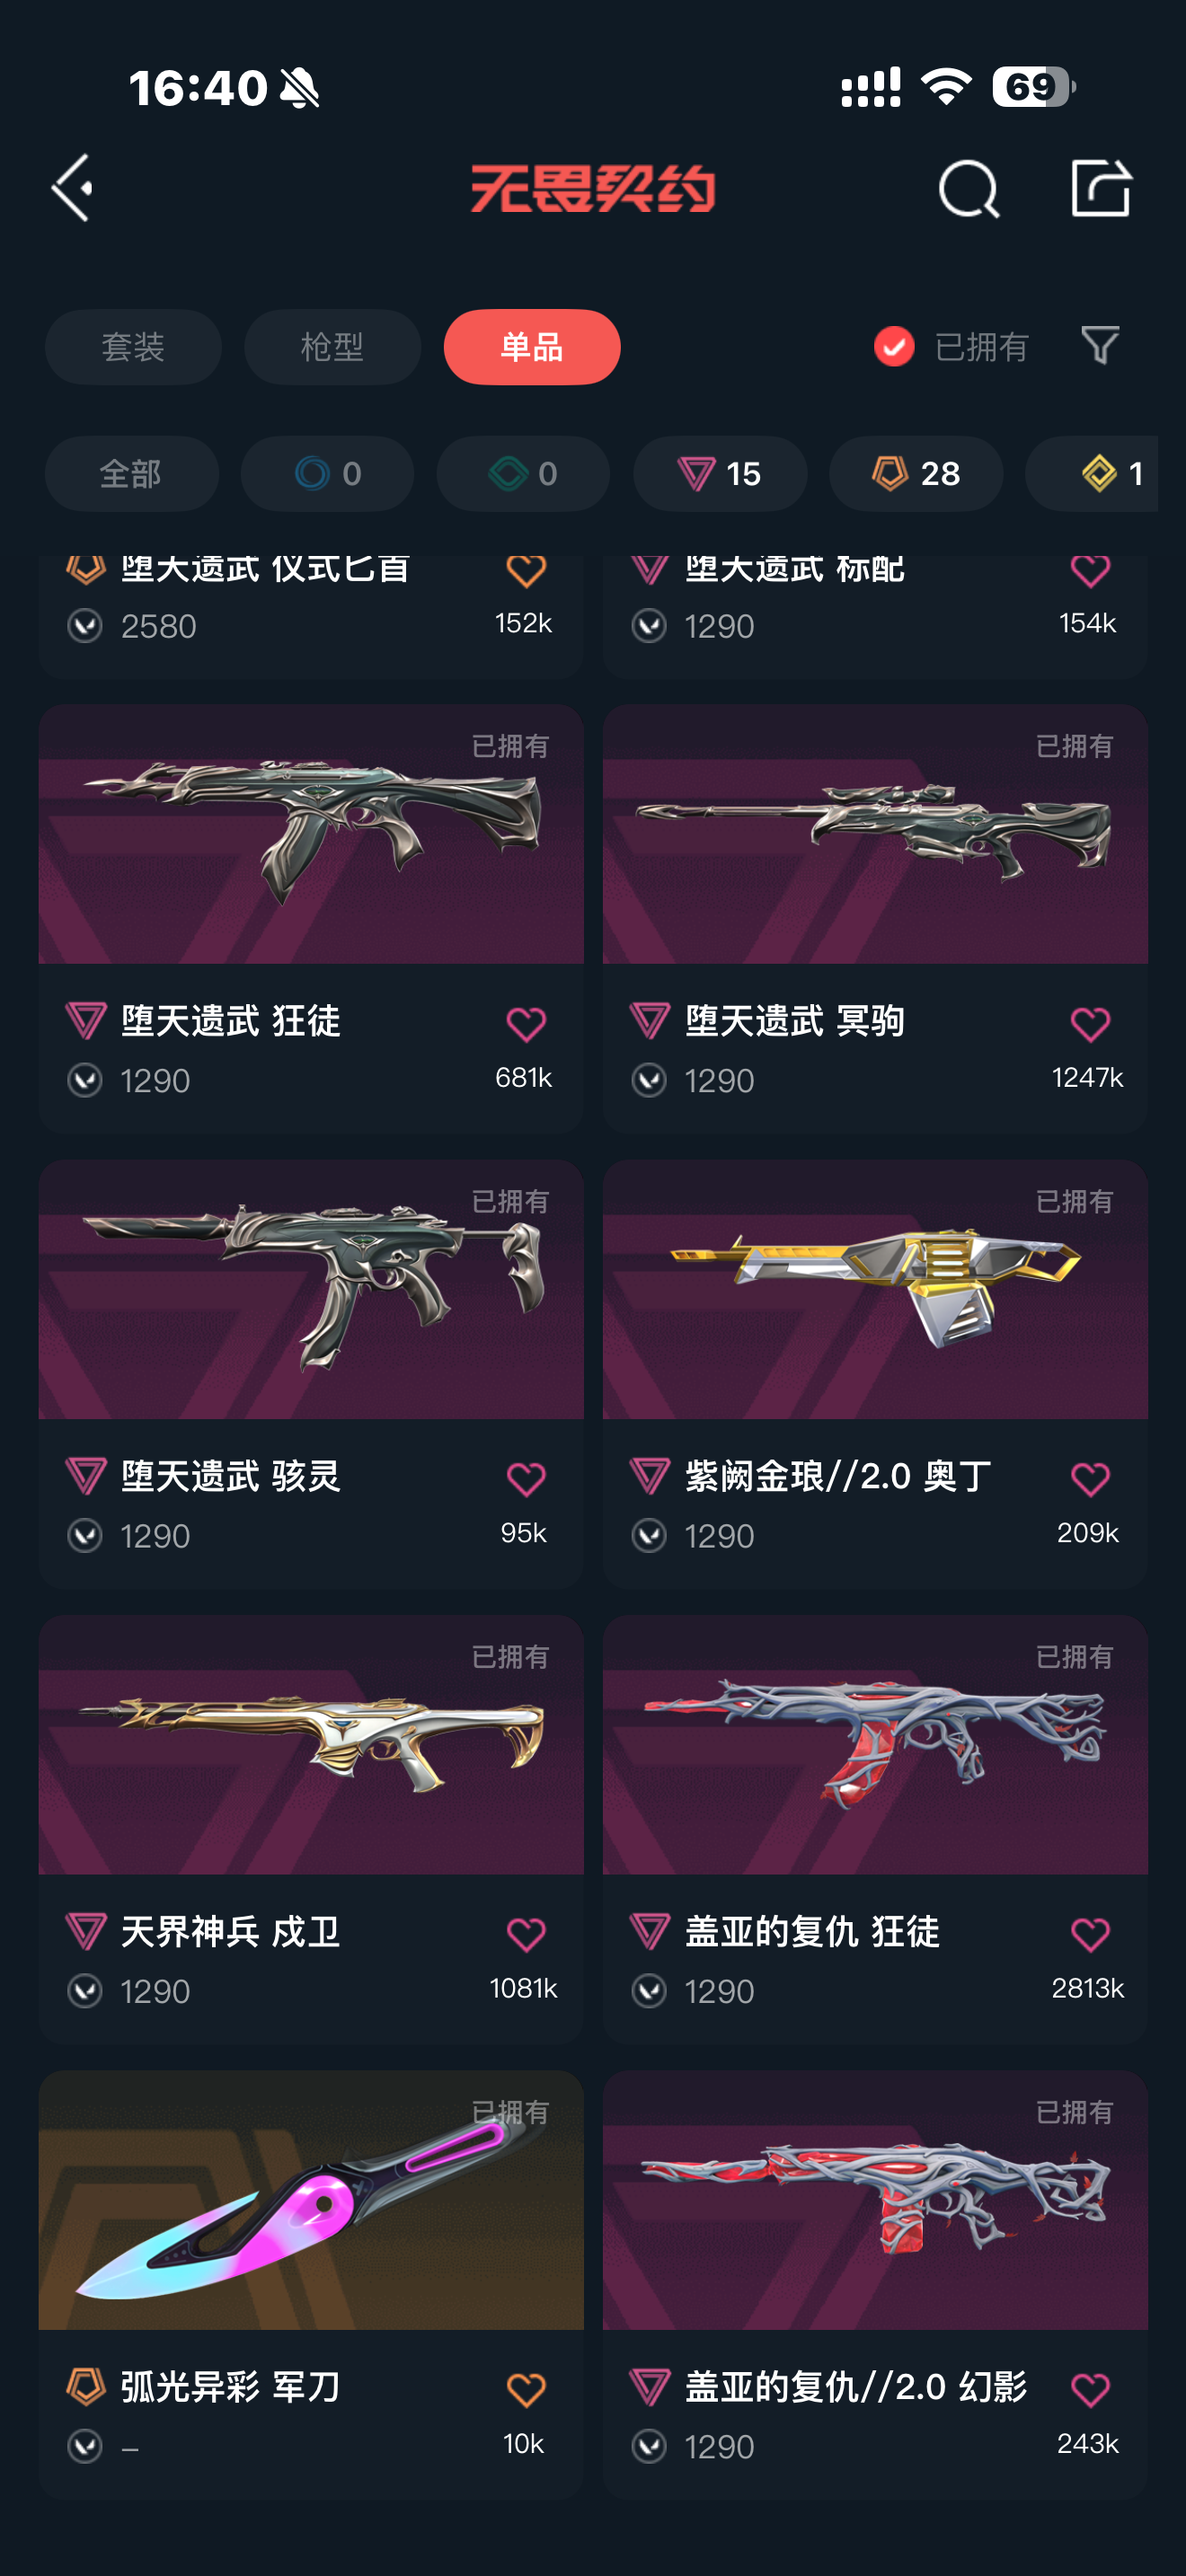Like 盖亚的复仇 狂徒 via heart icon
1186x2576 pixels.
(x=1090, y=1934)
